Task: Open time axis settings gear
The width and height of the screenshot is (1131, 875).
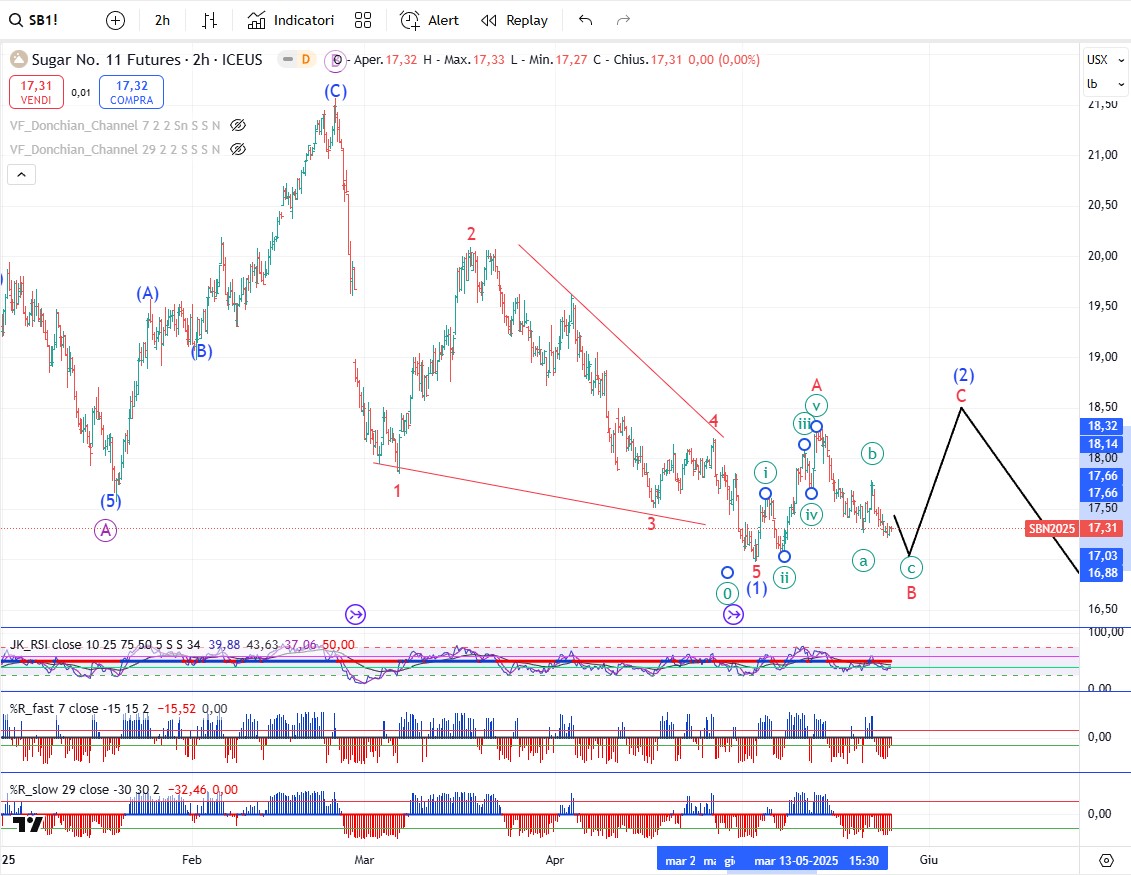Action: (1106, 860)
